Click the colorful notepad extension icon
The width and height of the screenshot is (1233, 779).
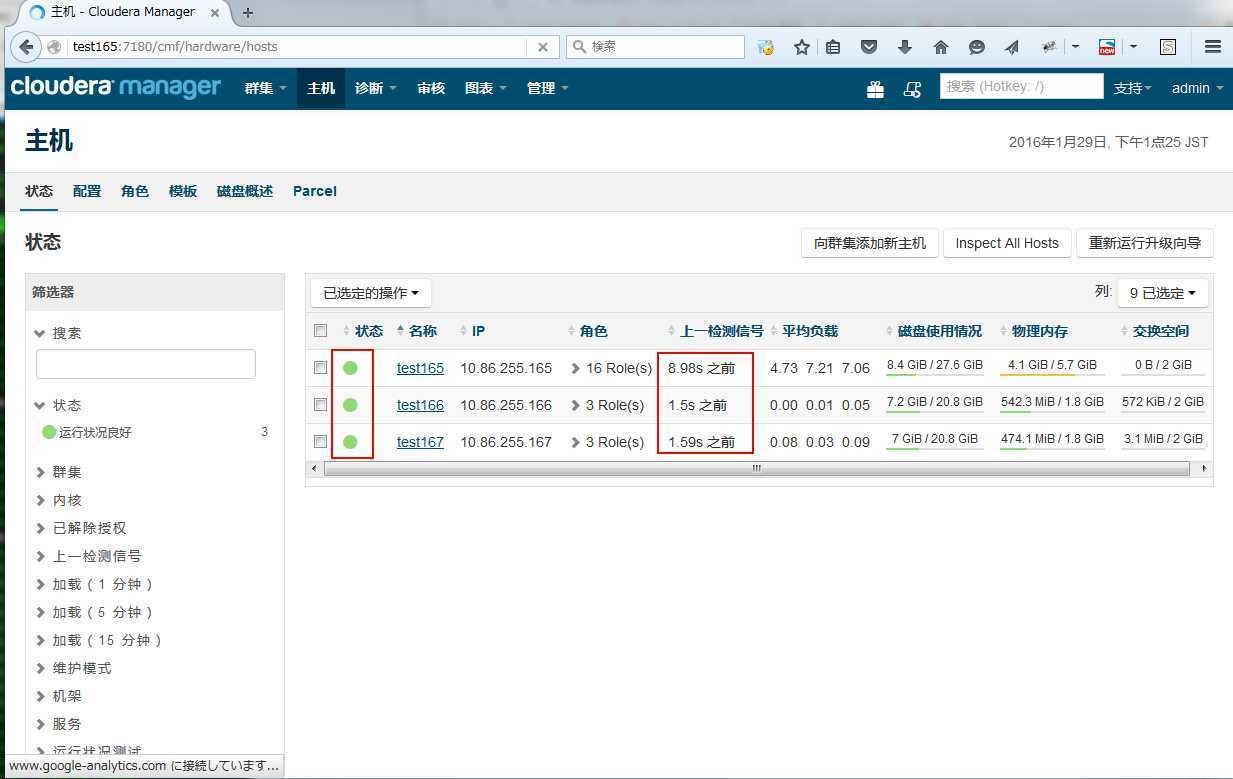766,47
